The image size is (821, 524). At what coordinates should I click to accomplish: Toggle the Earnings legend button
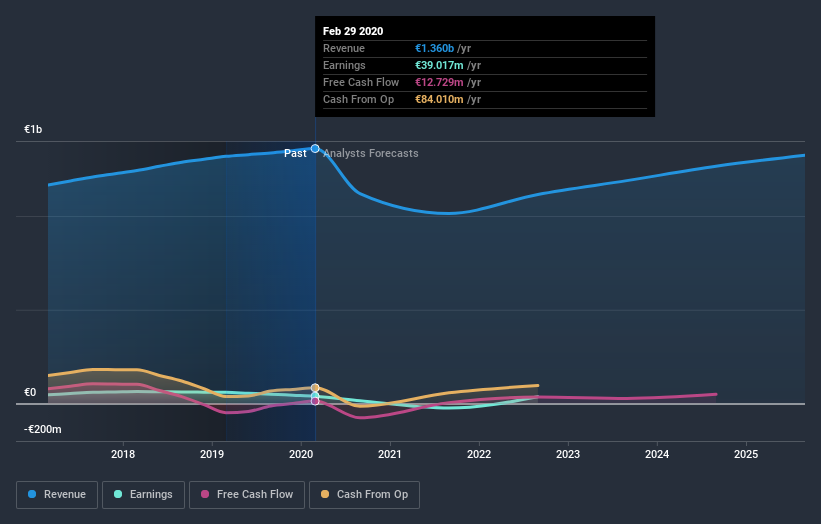pyautogui.click(x=143, y=495)
